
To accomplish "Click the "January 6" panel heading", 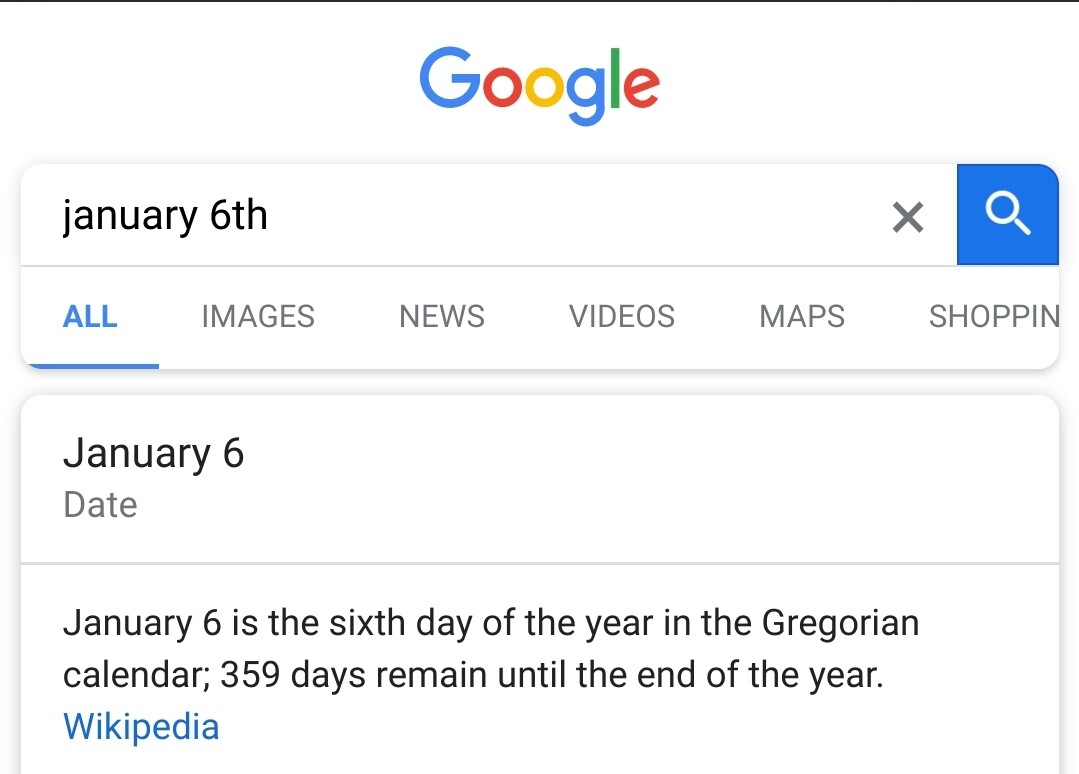I will coord(154,454).
